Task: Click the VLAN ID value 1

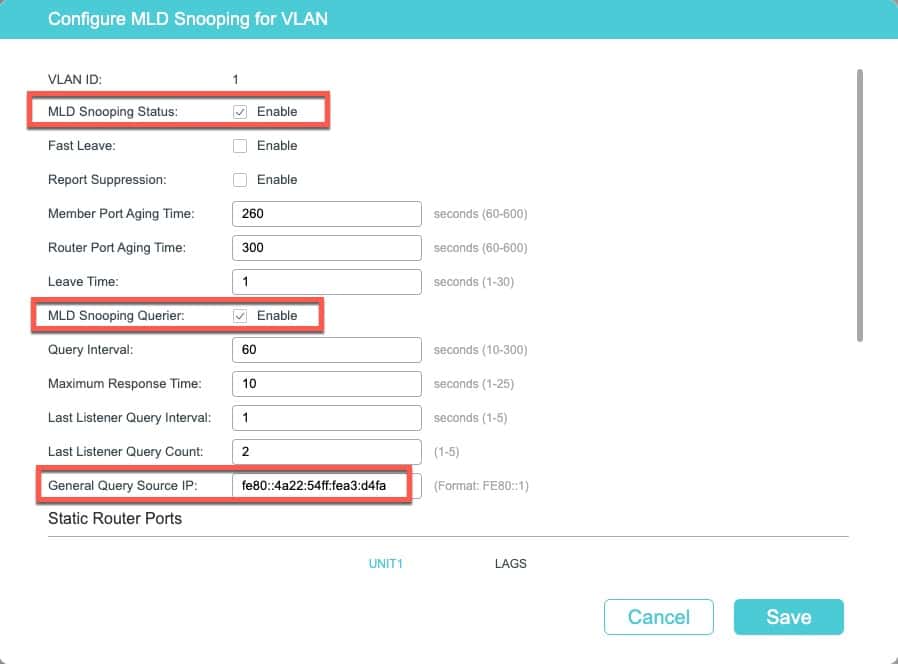Action: [x=235, y=80]
